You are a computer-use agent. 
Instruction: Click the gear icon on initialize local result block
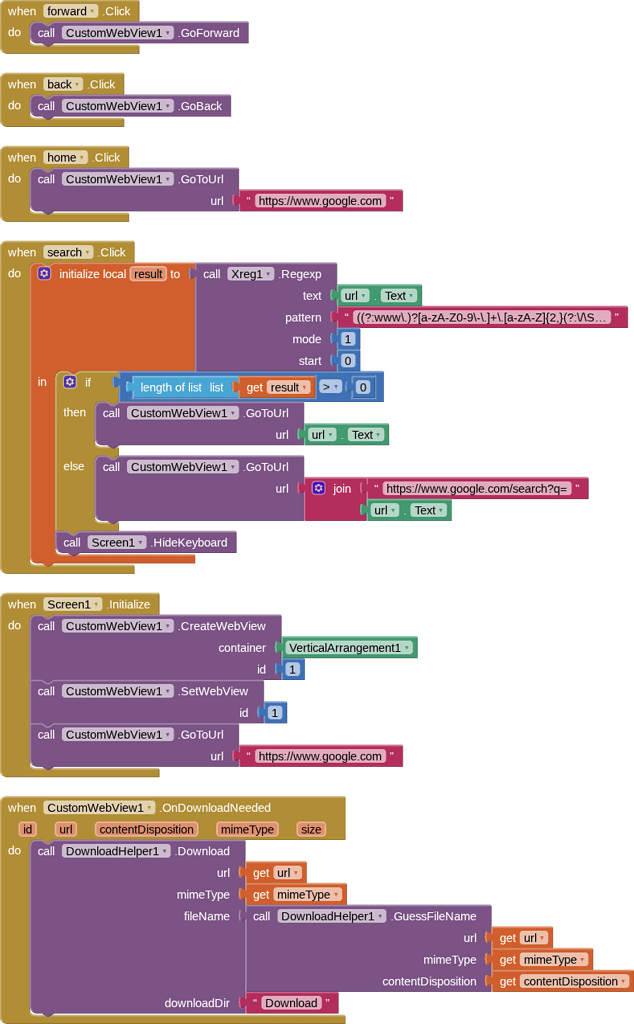44,274
